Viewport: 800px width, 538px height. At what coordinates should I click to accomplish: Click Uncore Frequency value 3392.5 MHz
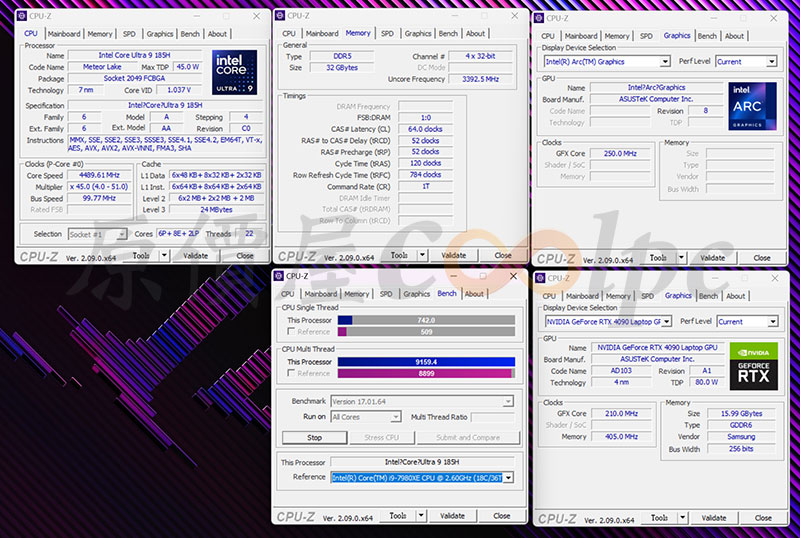pyautogui.click(x=480, y=79)
